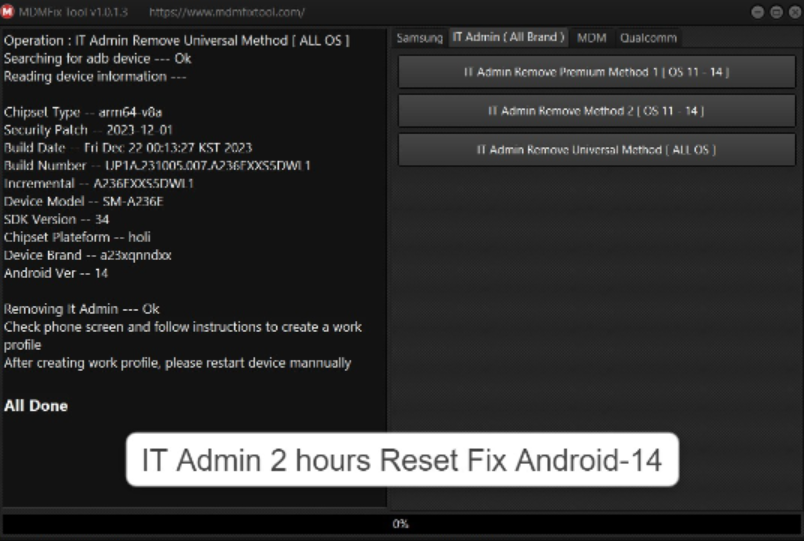804x541 pixels.
Task: Open the MDM tab
Action: click(x=592, y=37)
